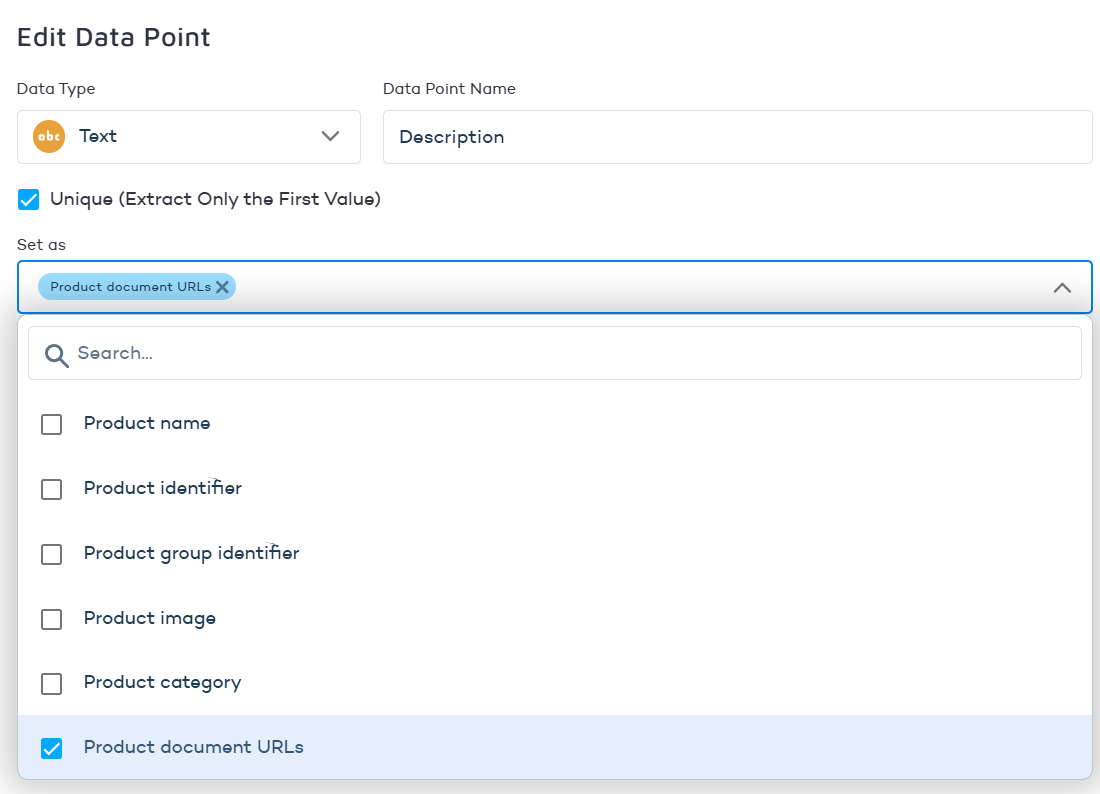Image resolution: width=1100 pixels, height=794 pixels.
Task: Check the box next to Product category
Action: [x=51, y=683]
